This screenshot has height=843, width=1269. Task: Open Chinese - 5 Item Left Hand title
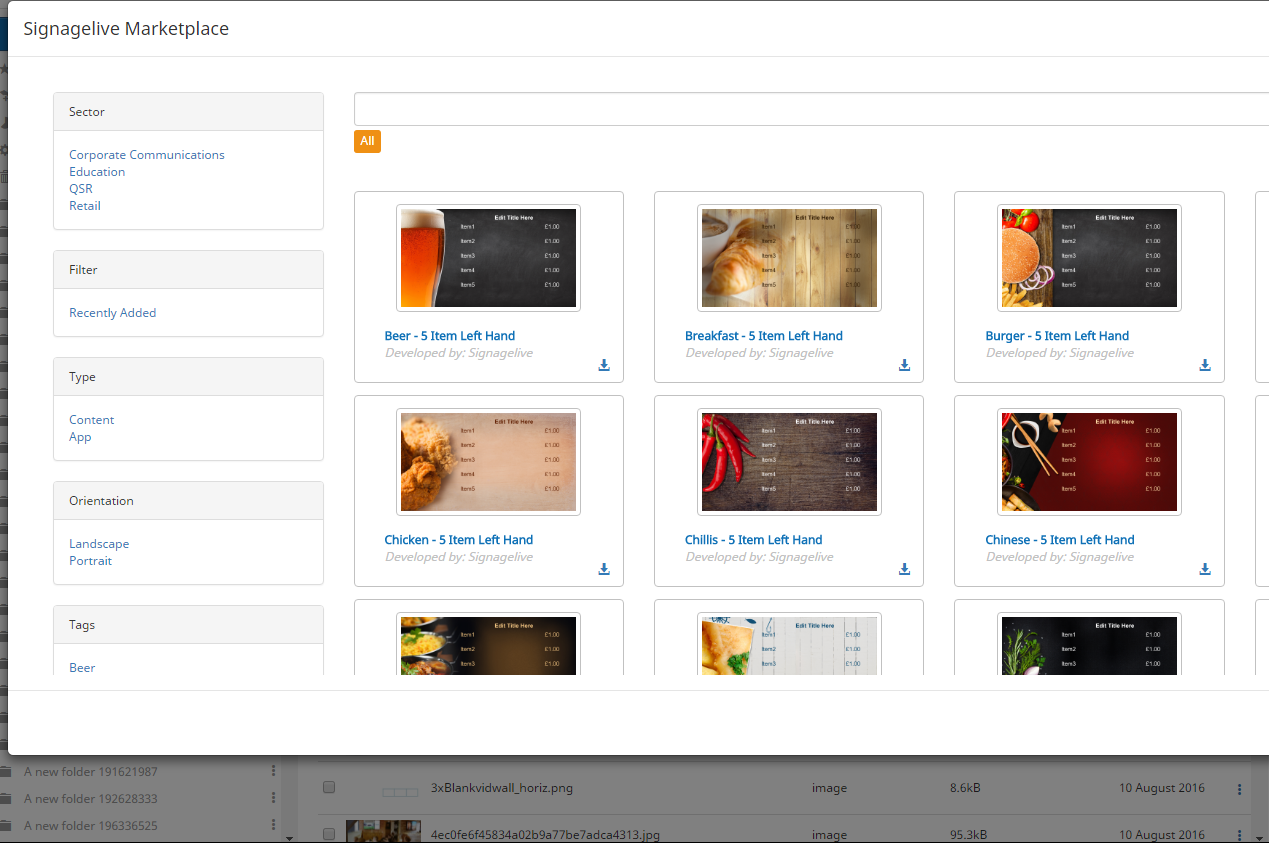(x=1060, y=540)
